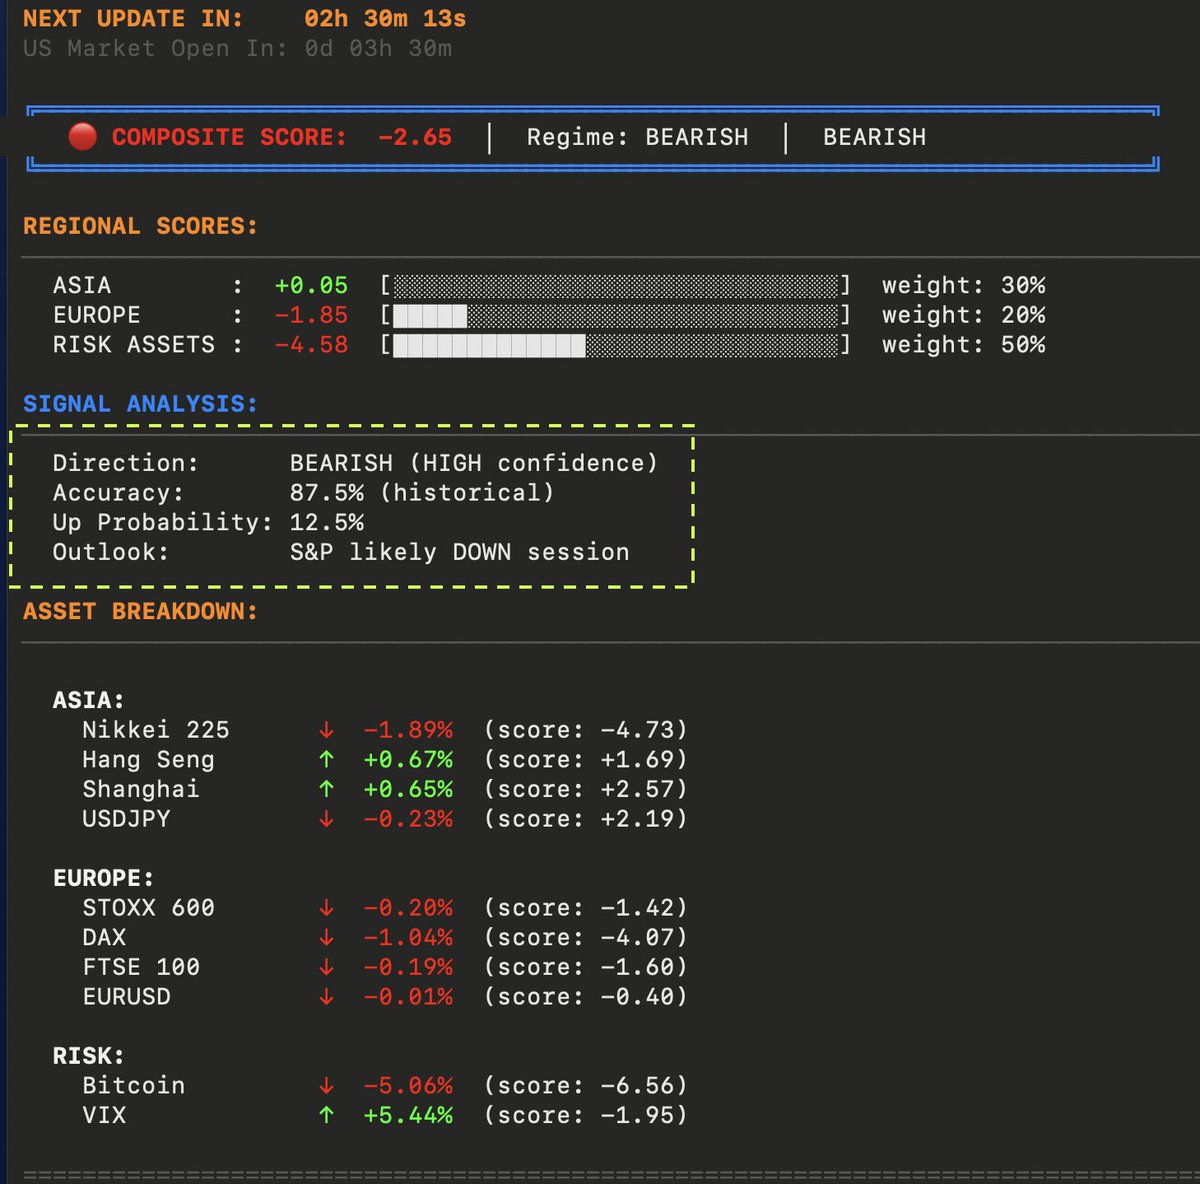Select the REGIONAL SCORES heading
1200x1184 pixels.
[x=140, y=226]
